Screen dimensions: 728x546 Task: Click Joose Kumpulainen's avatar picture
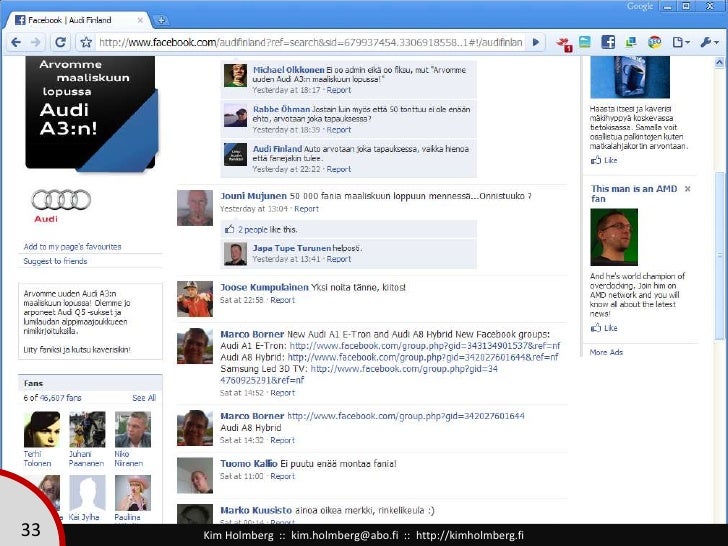[195, 299]
